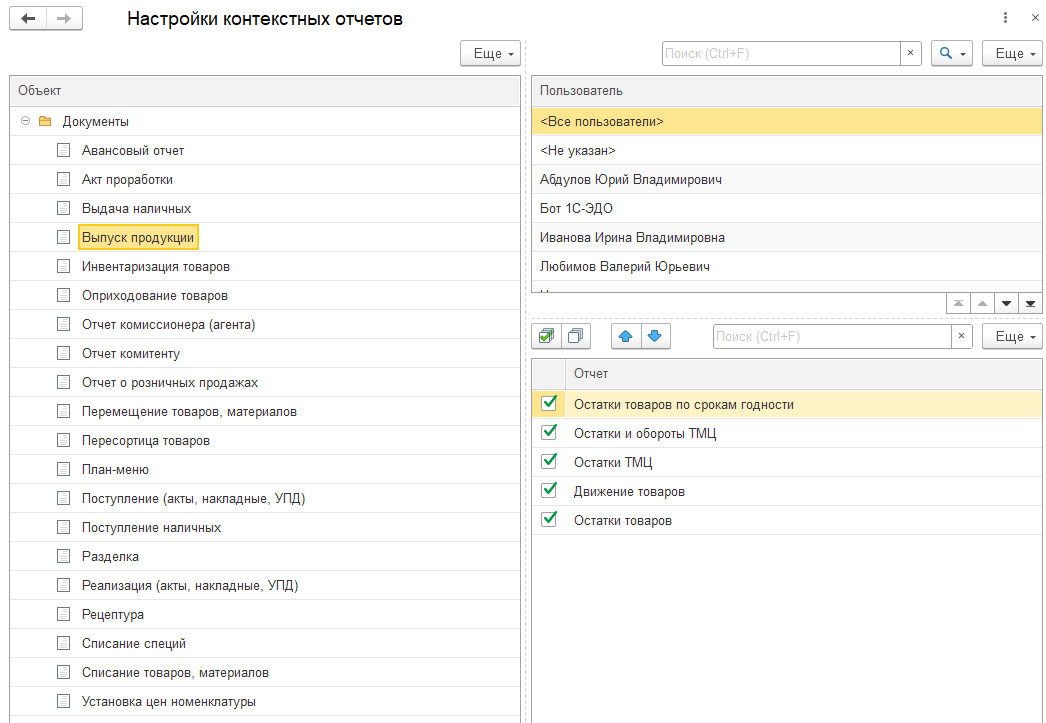Disable the 'Движение товаров' report checkbox
The width and height of the screenshot is (1046, 723).
click(x=548, y=491)
